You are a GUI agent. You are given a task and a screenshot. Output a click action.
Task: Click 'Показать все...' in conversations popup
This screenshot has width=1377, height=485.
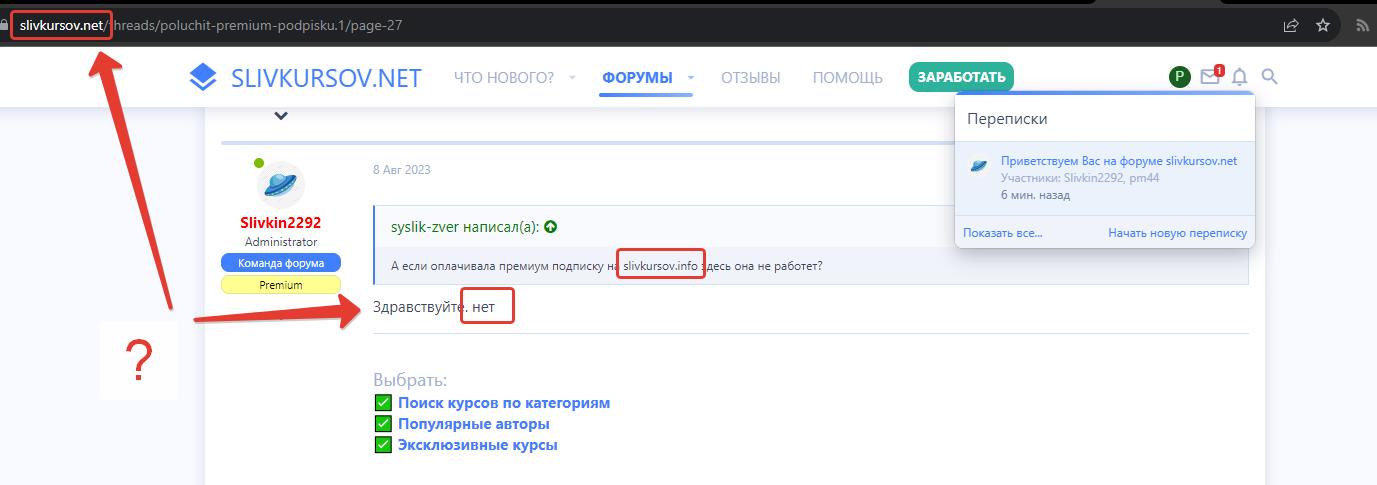pos(1002,233)
